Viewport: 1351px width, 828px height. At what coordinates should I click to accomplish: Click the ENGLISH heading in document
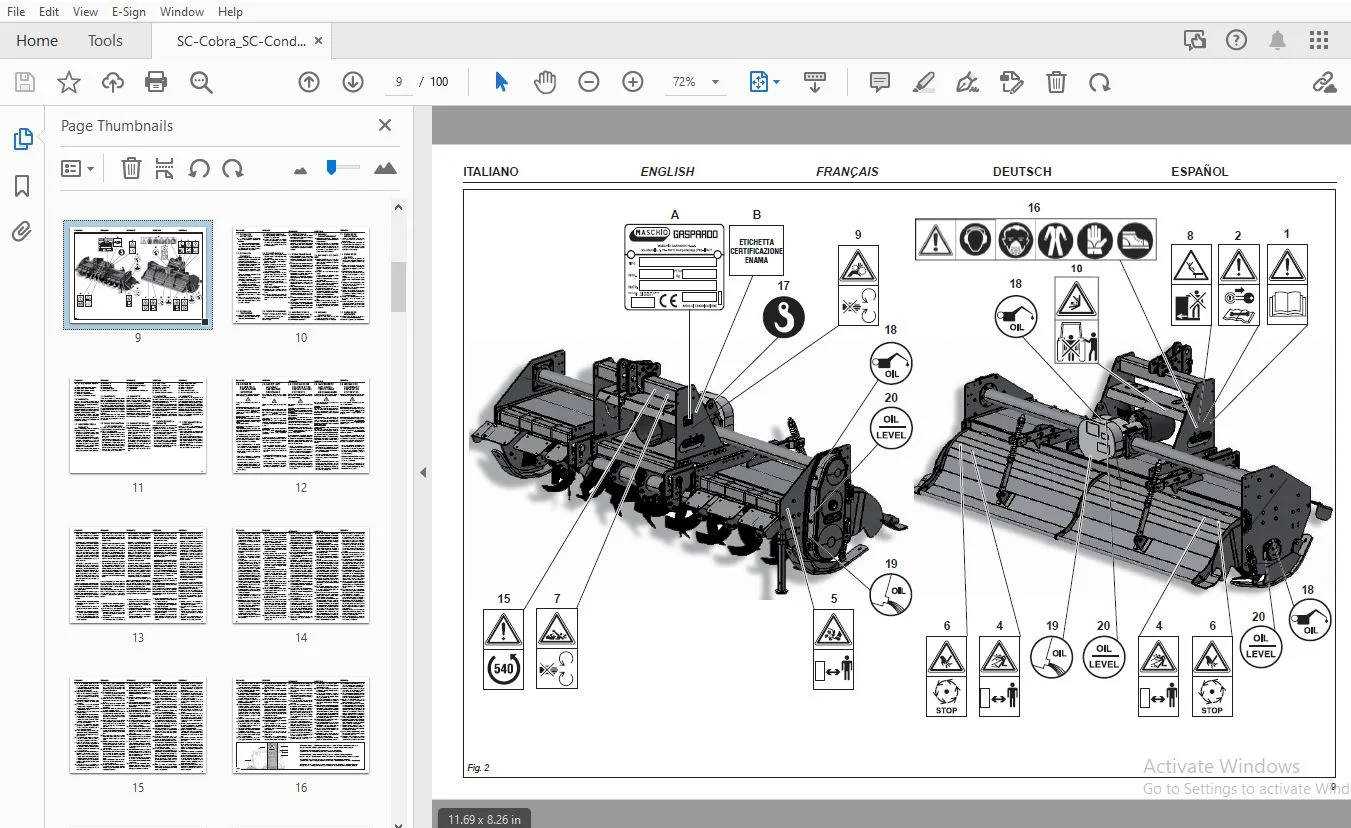(667, 171)
